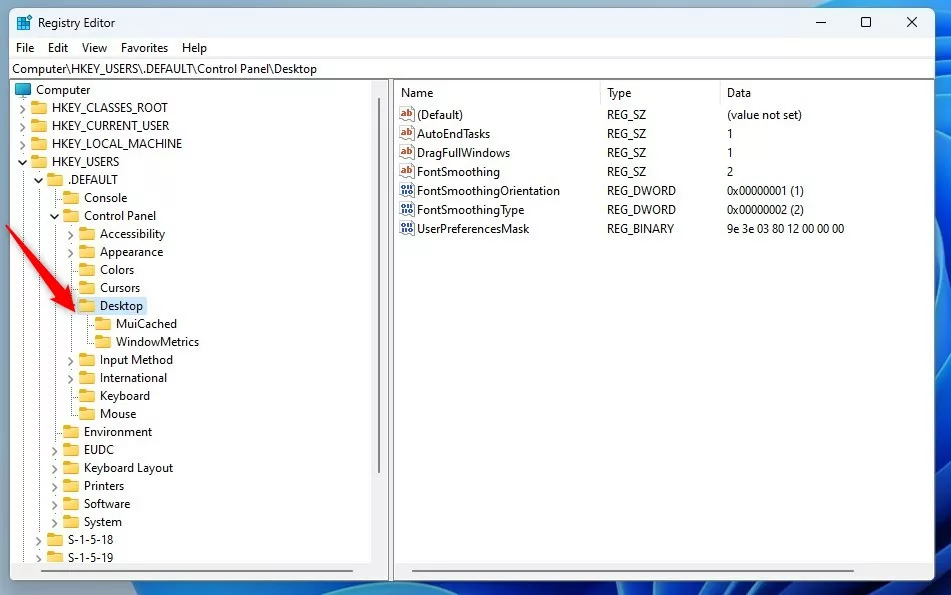The width and height of the screenshot is (951, 595).
Task: Click the data value 0x00000001 (1)
Action: 765,191
